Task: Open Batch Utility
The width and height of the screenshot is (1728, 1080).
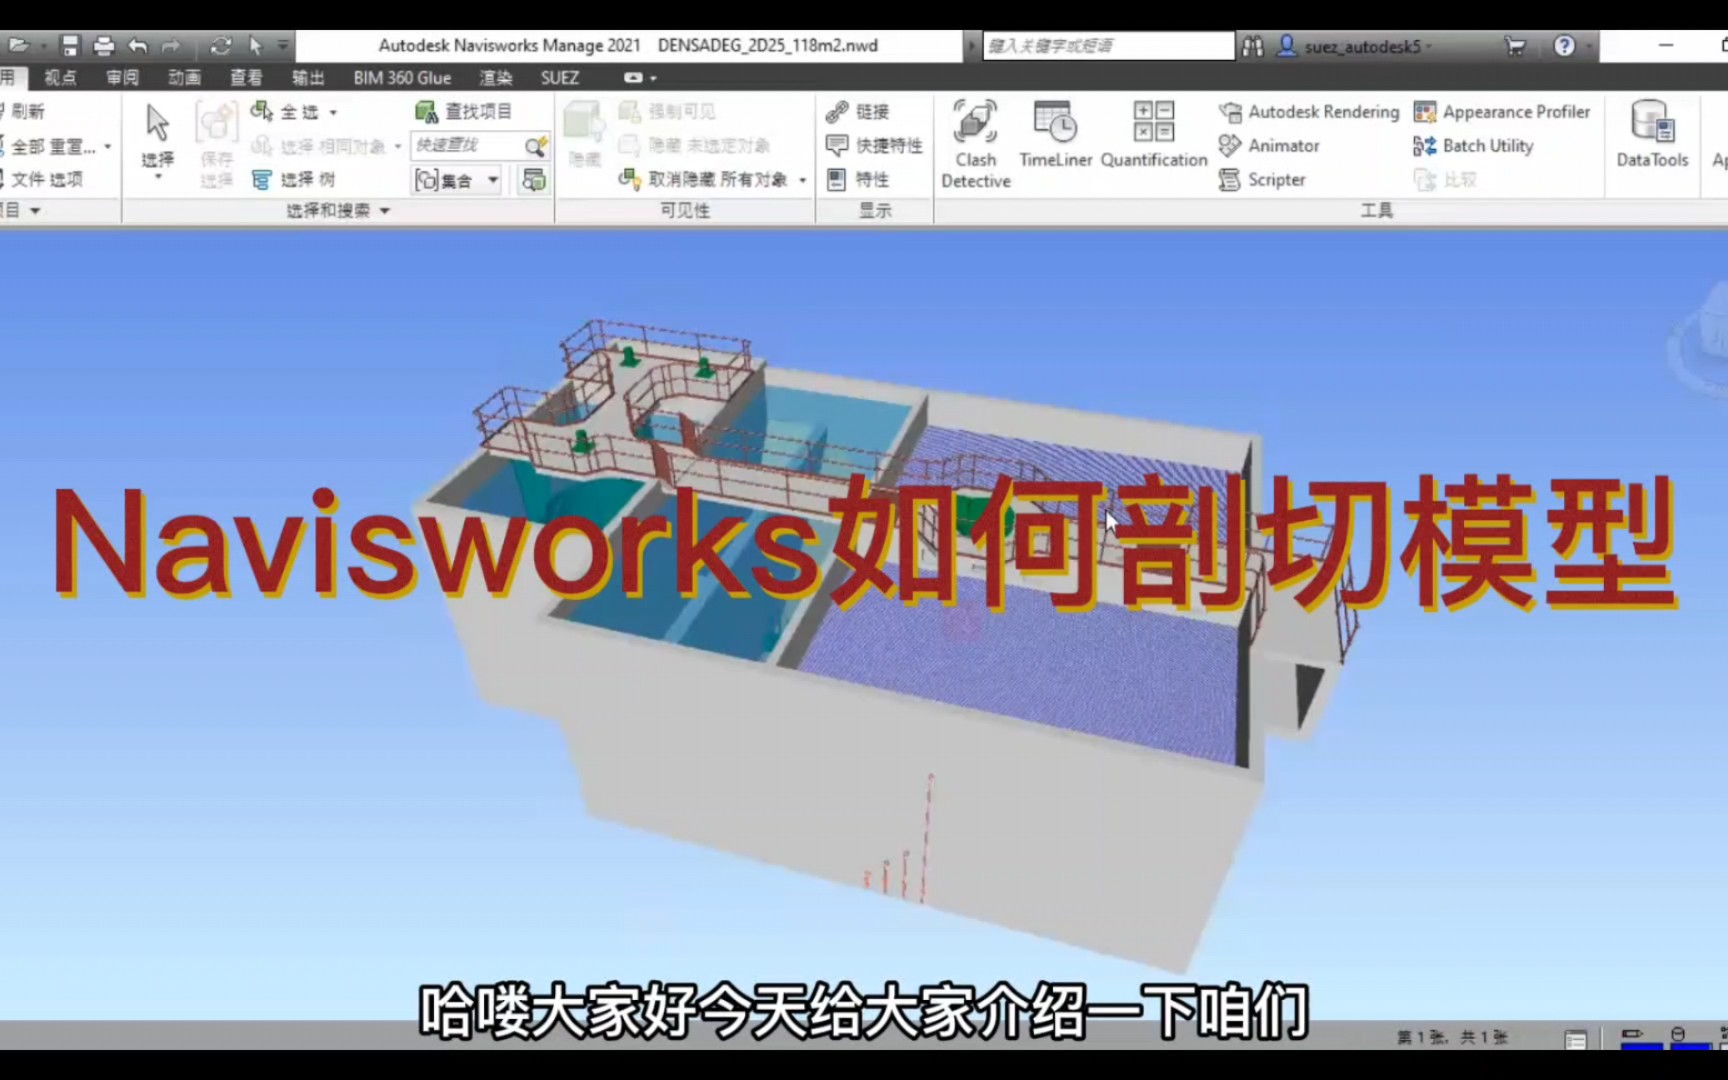Action: pyautogui.click(x=1473, y=146)
